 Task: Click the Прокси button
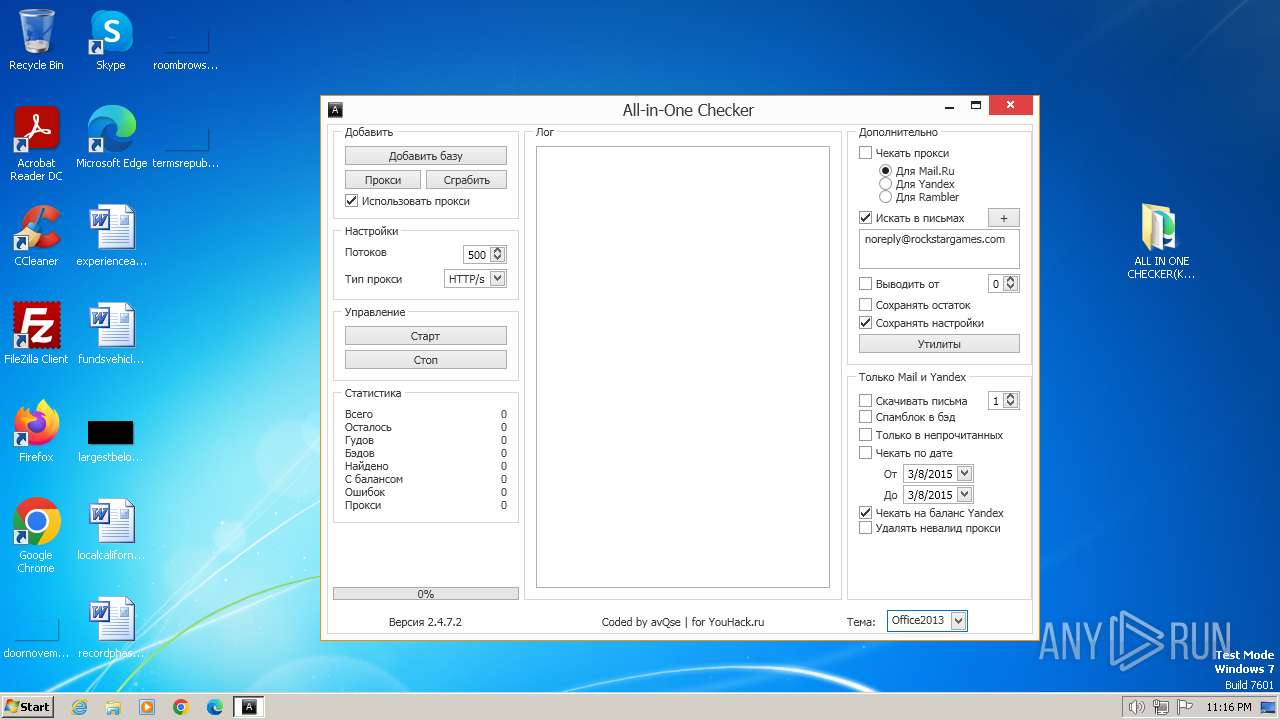[383, 180]
